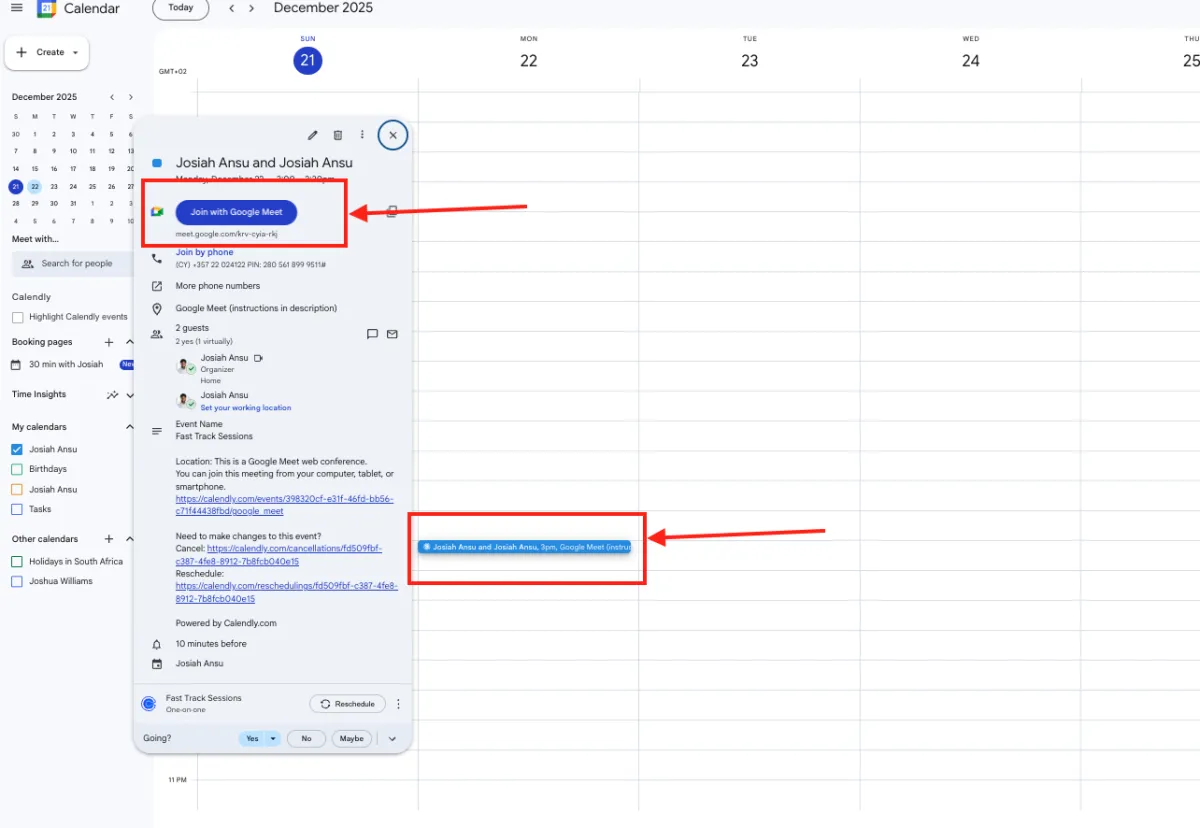Collapse the My calendars section
The image size is (1200, 828).
pyautogui.click(x=129, y=427)
